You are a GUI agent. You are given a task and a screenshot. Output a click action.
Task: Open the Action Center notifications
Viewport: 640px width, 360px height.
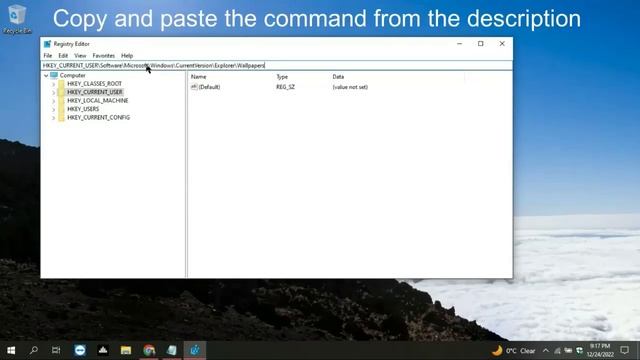(624, 350)
